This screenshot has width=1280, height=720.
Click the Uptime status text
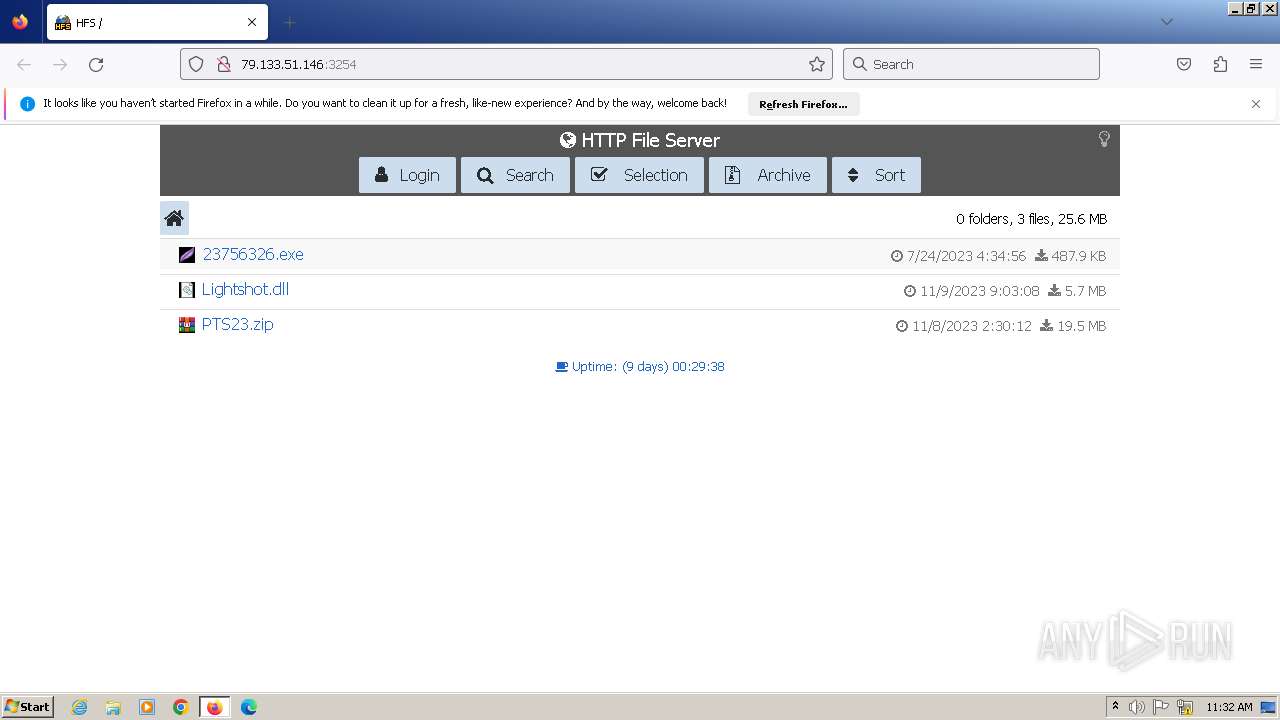(640, 367)
